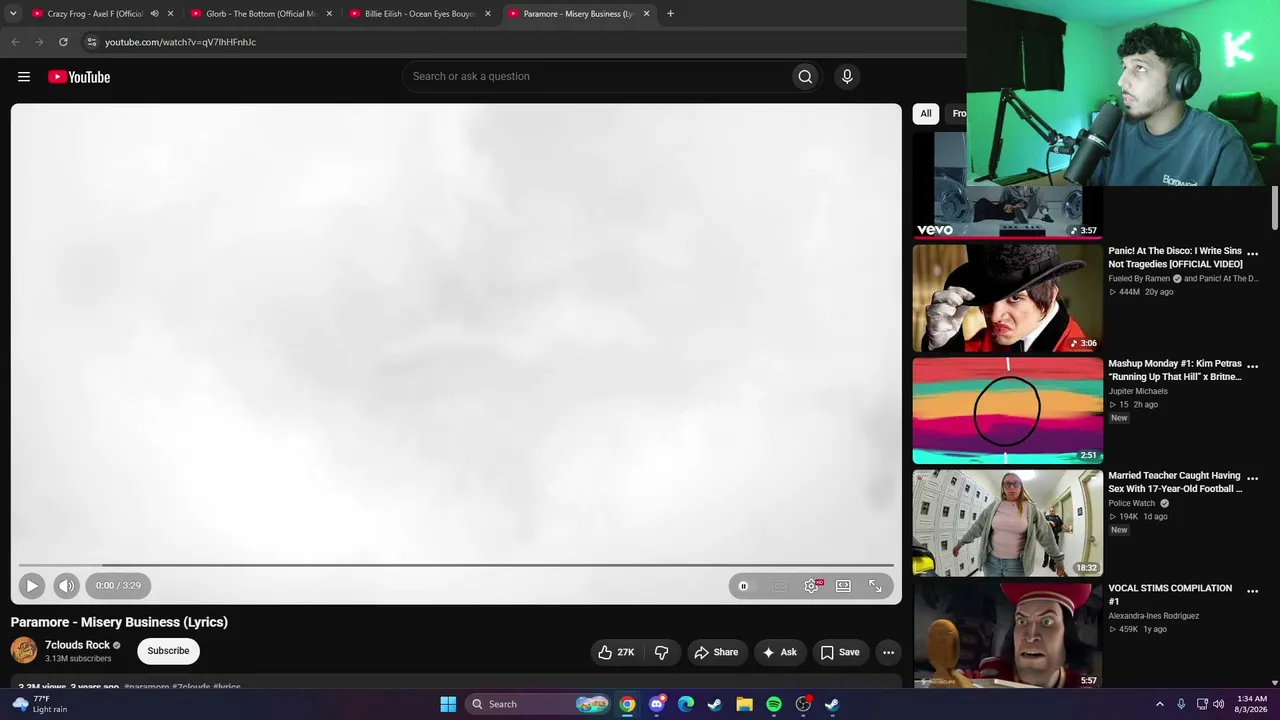This screenshot has width=1280, height=720.
Task: Open Windows taskbar search
Action: [540, 704]
